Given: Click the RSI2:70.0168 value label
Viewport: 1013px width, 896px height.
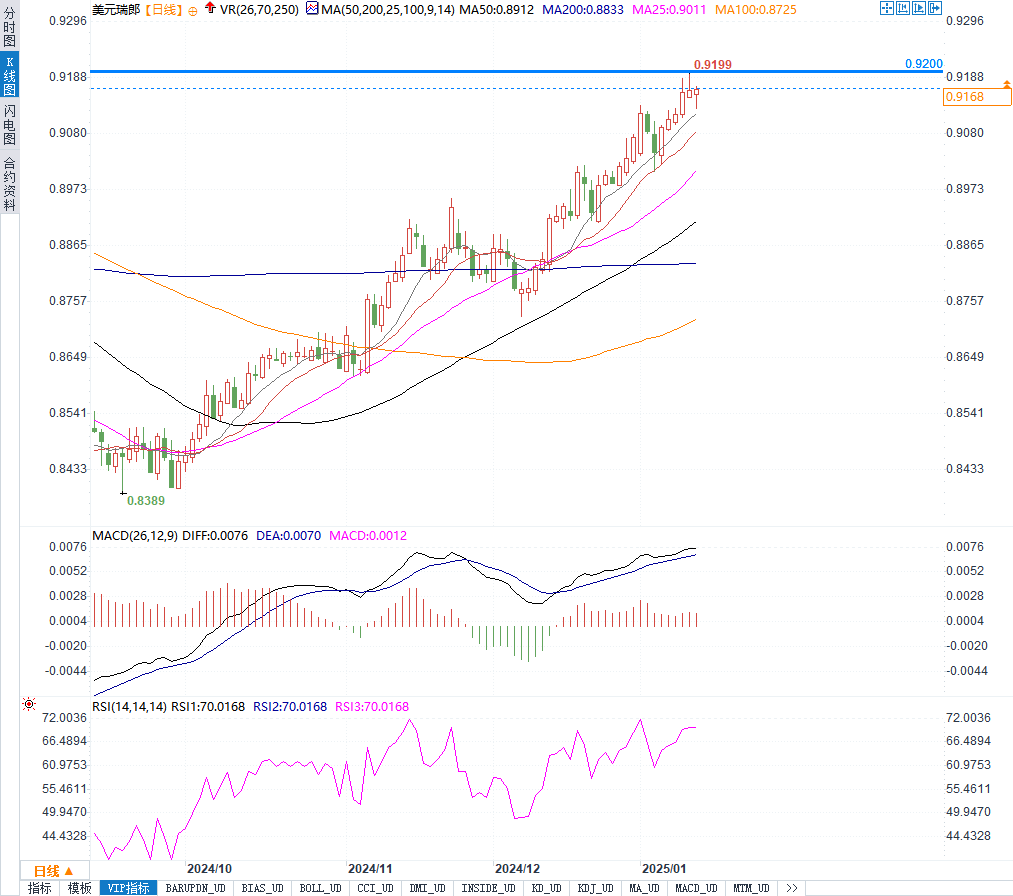Looking at the screenshot, I should pos(290,707).
